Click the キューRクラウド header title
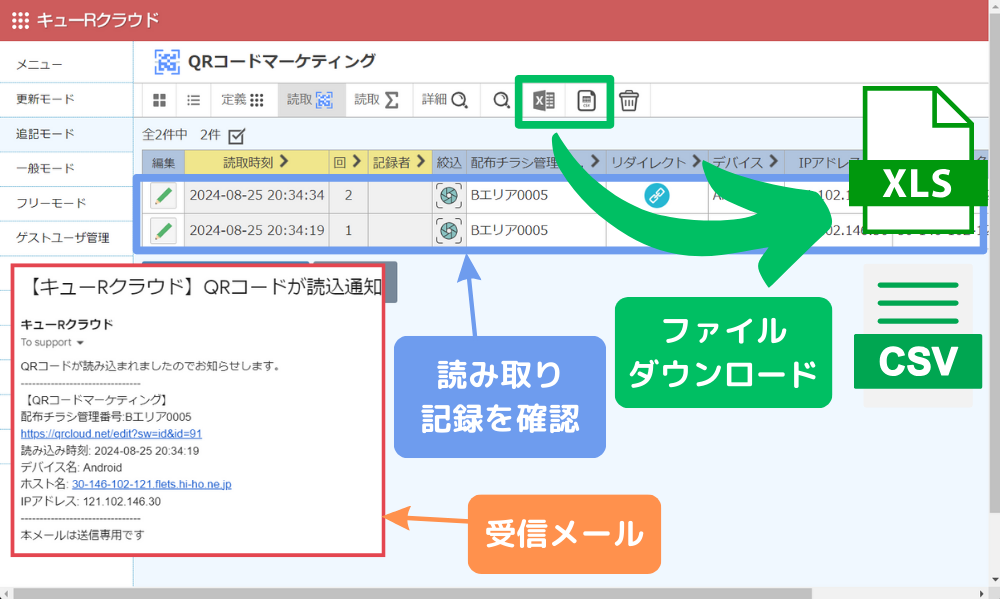1000x600 pixels. [98, 20]
